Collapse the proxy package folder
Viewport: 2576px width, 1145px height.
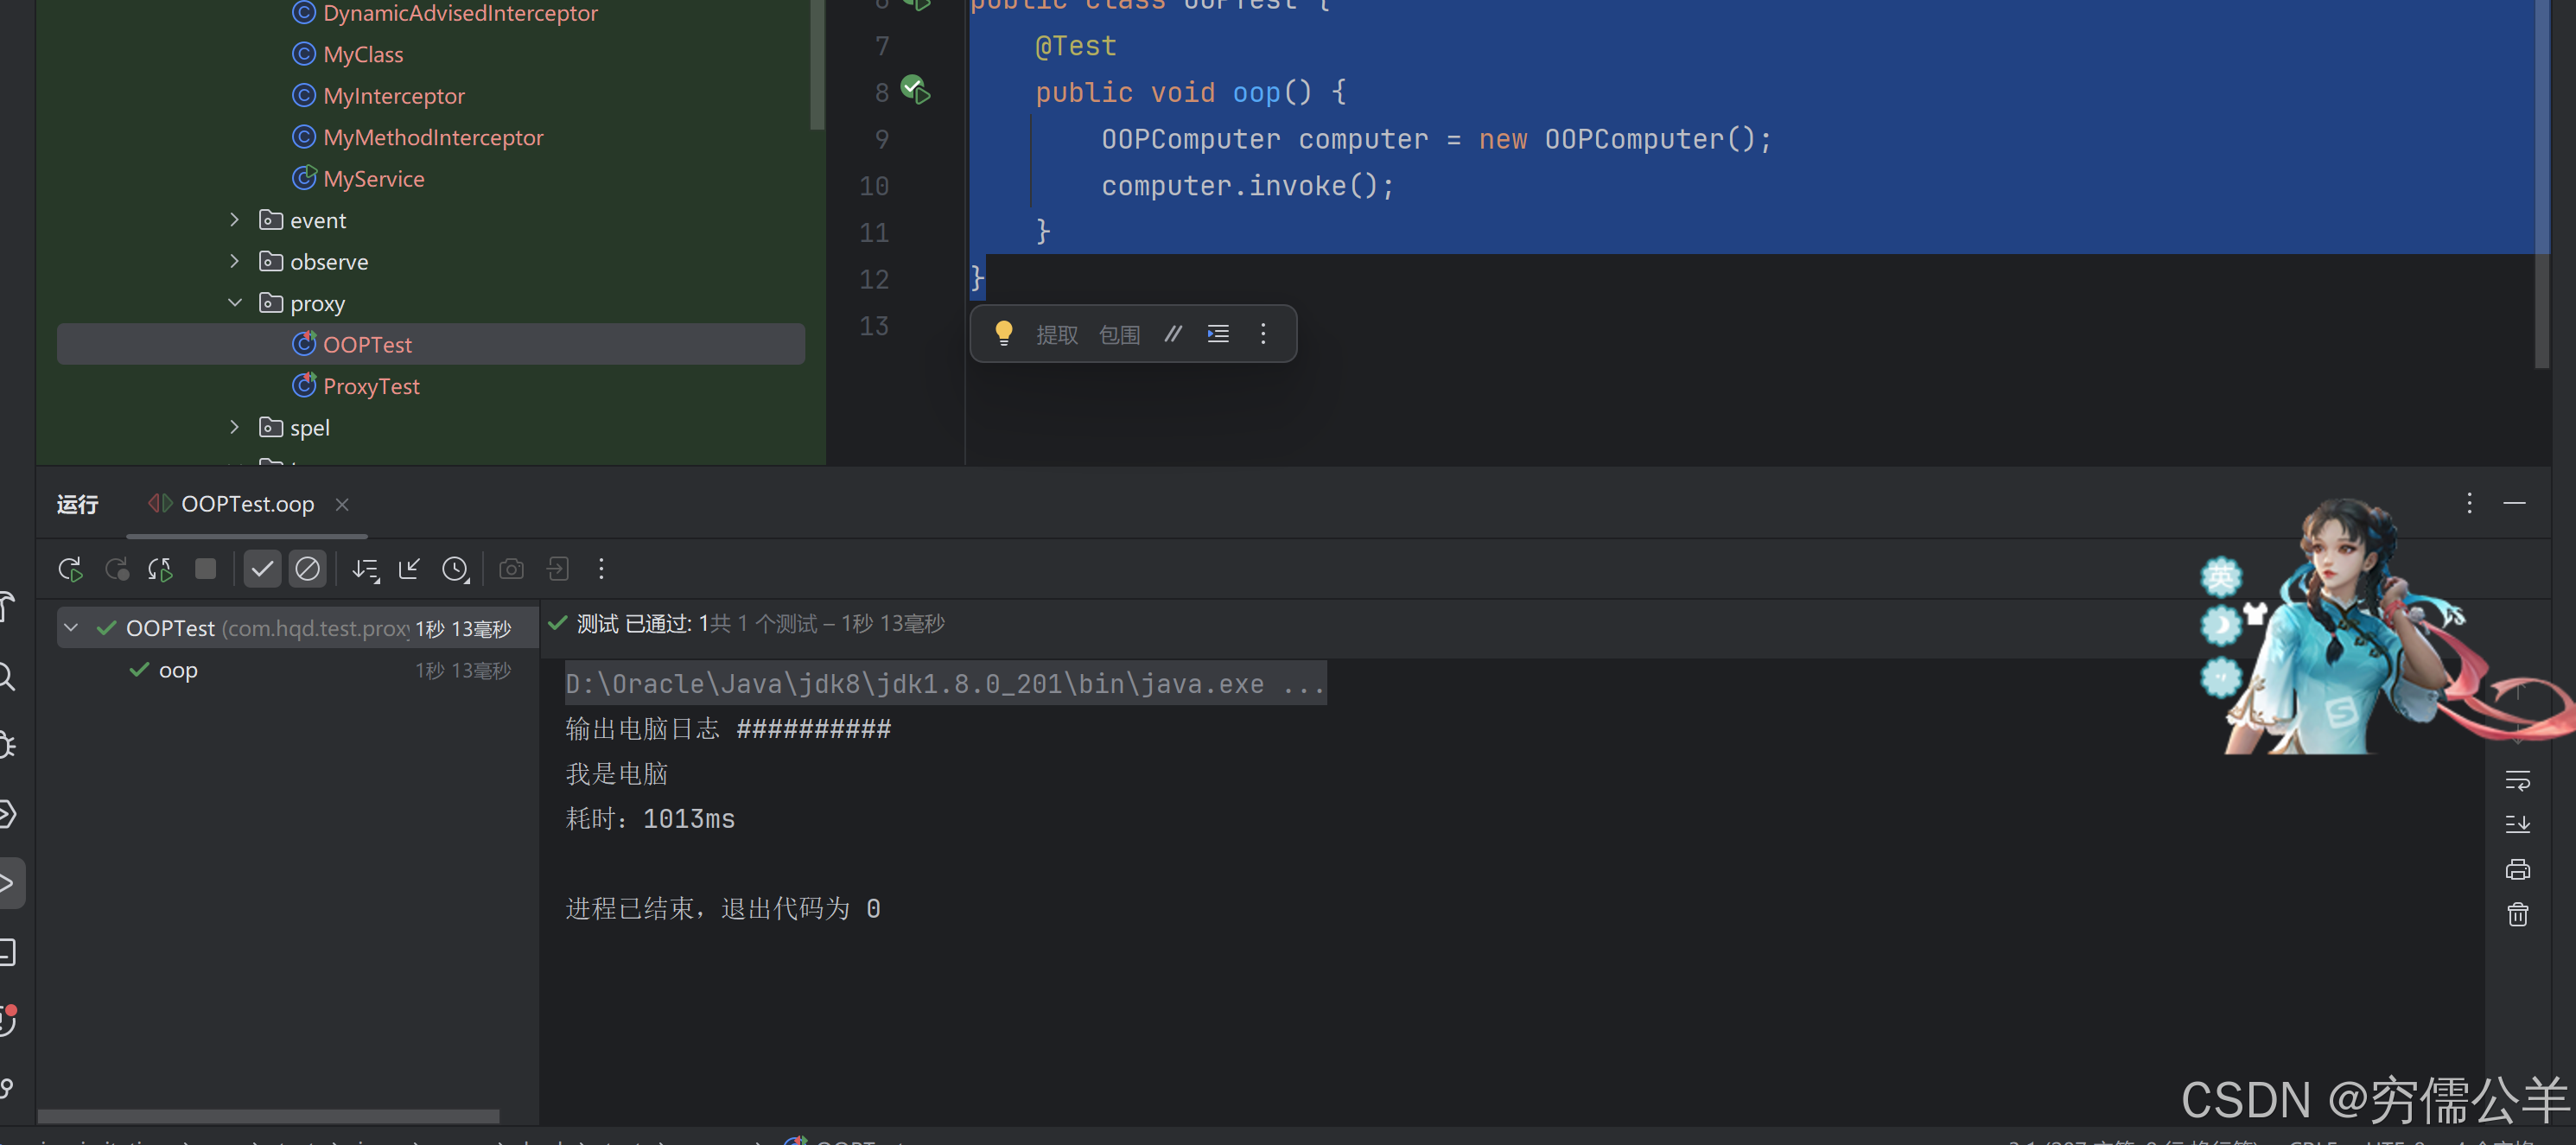[234, 303]
